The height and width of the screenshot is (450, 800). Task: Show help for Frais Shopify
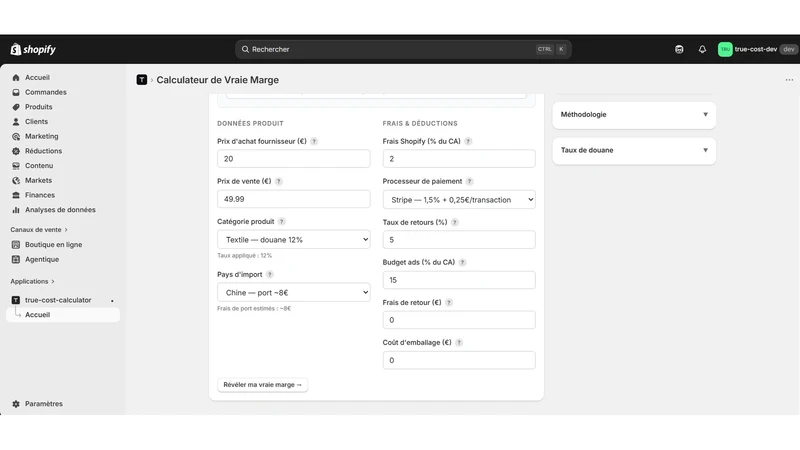[x=468, y=141]
